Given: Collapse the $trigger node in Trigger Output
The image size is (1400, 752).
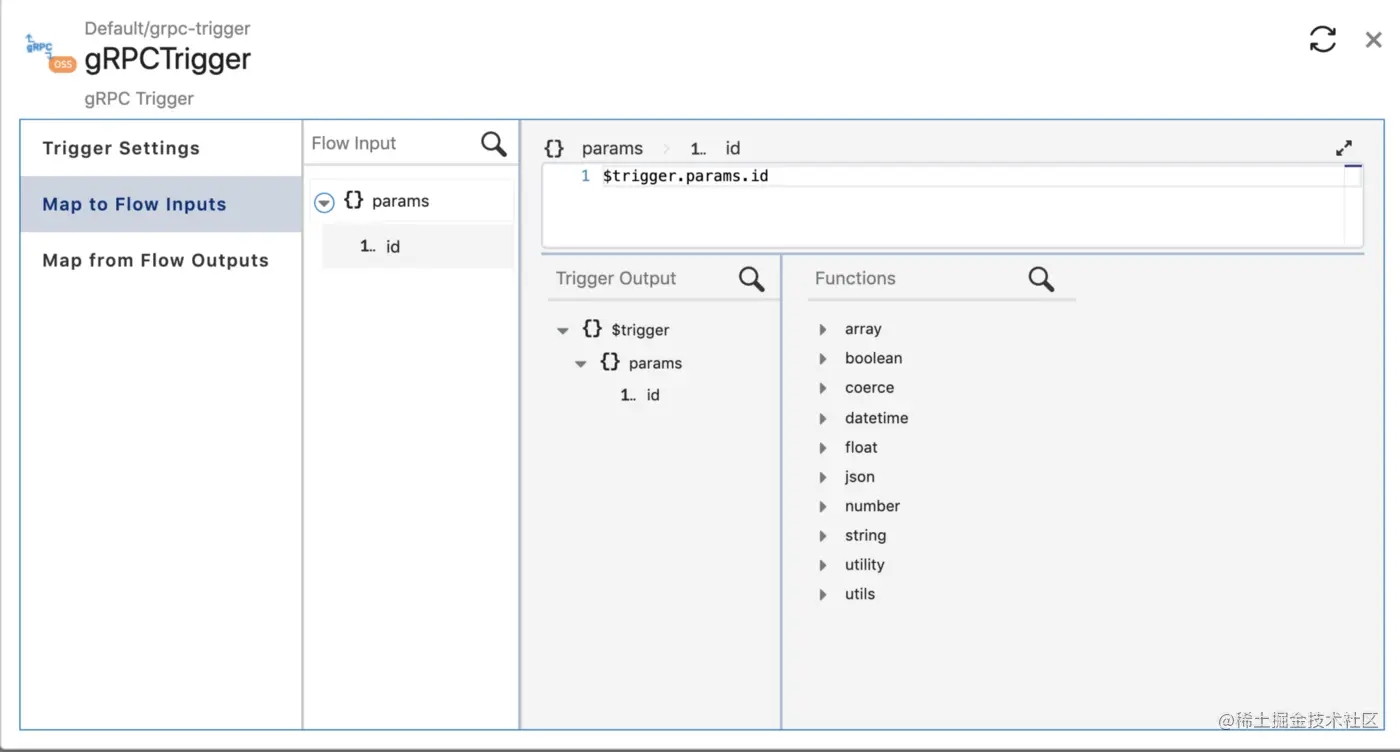Looking at the screenshot, I should 563,330.
